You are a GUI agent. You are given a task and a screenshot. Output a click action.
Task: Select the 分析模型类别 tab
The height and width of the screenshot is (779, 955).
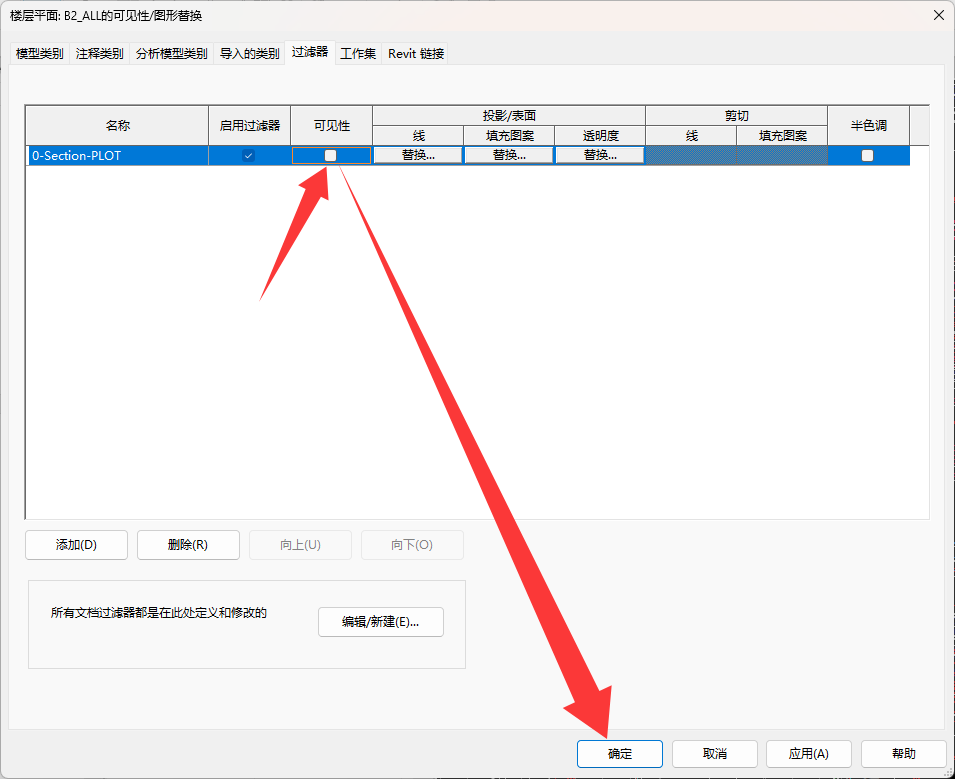(x=171, y=54)
